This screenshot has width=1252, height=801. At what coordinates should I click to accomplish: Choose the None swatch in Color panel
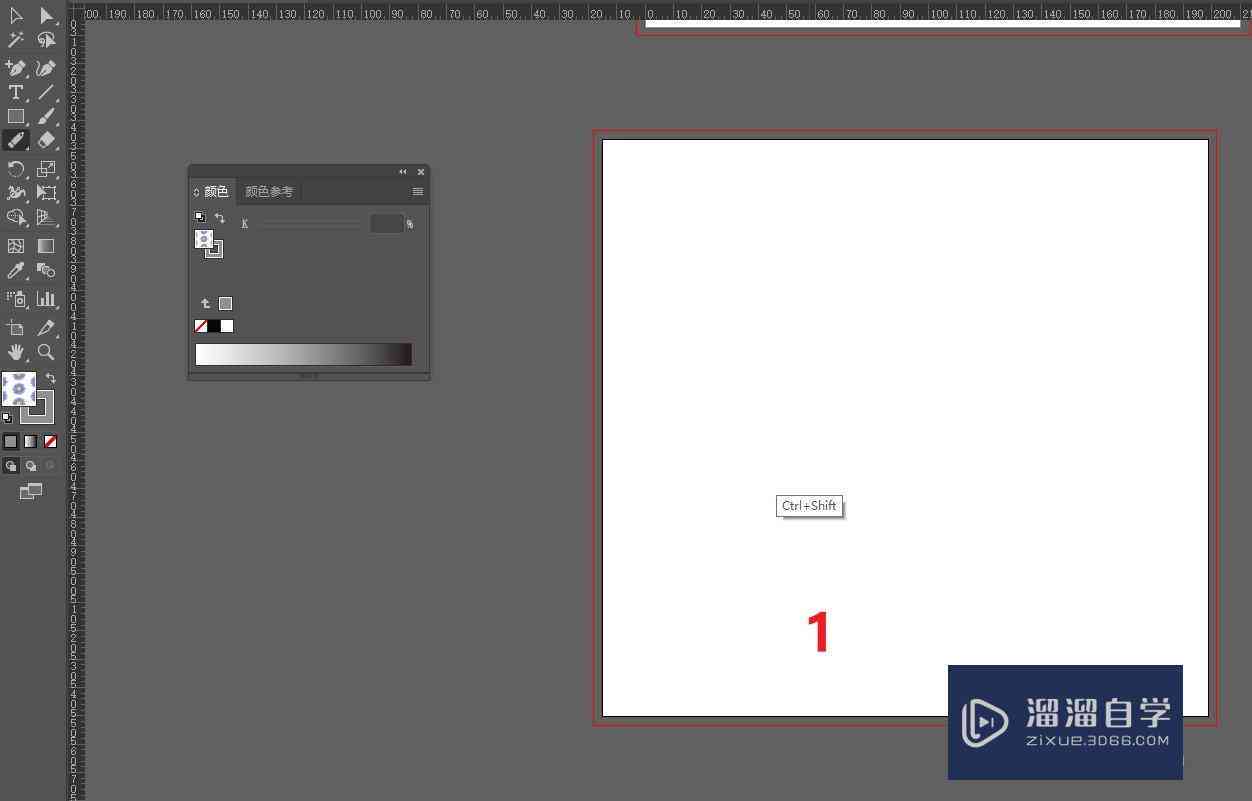(x=201, y=326)
